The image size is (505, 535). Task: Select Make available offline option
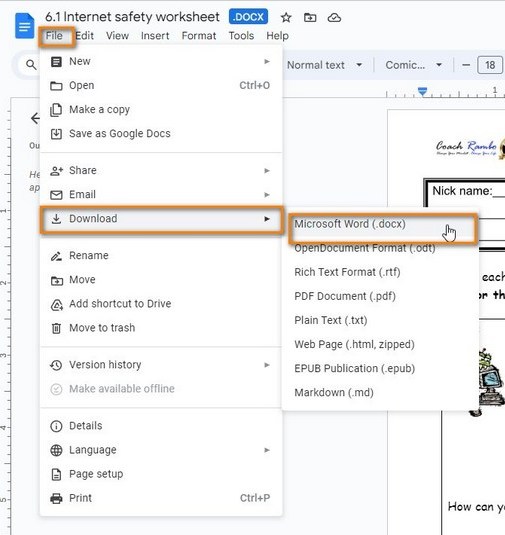click(161, 389)
